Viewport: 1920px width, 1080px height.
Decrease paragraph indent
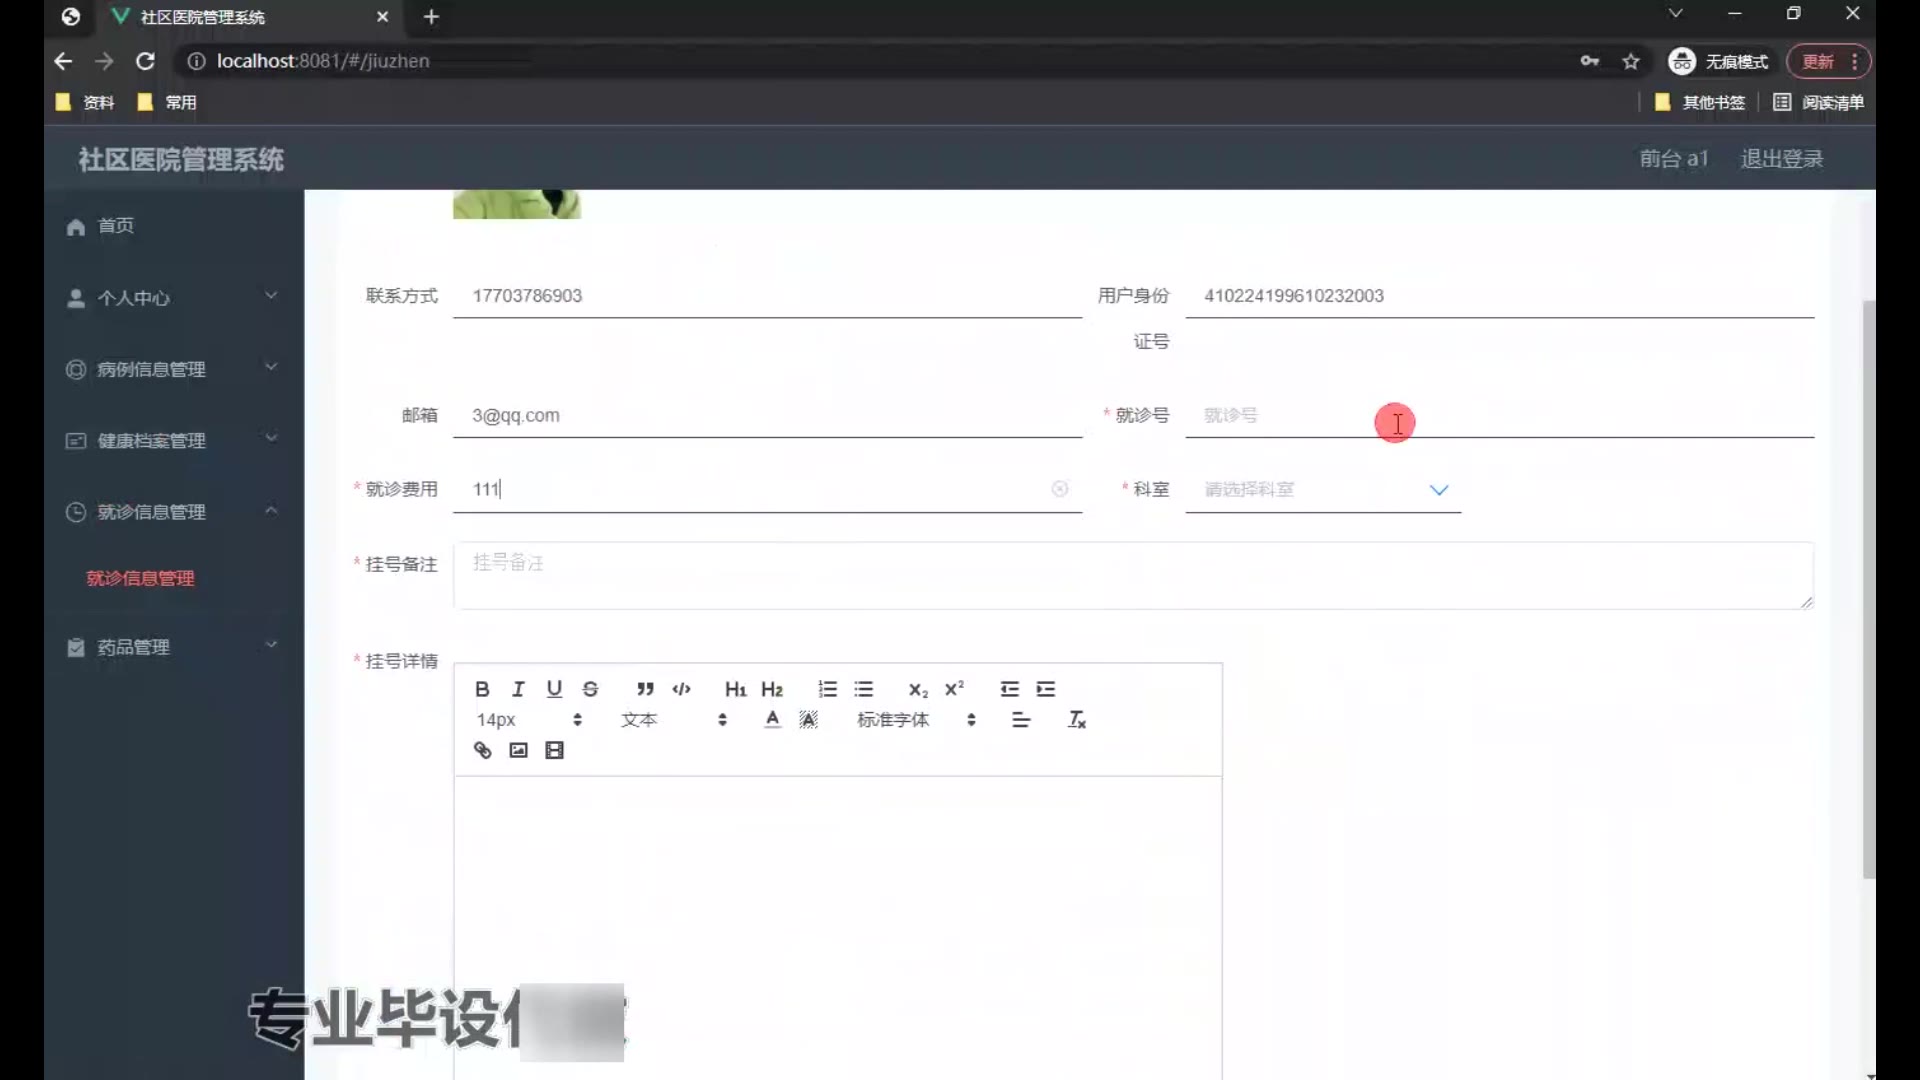[x=1009, y=689]
